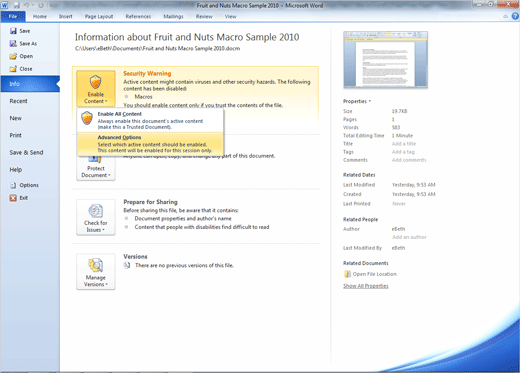The width and height of the screenshot is (520, 373).
Task: Click the Close document icon
Action: (13, 69)
